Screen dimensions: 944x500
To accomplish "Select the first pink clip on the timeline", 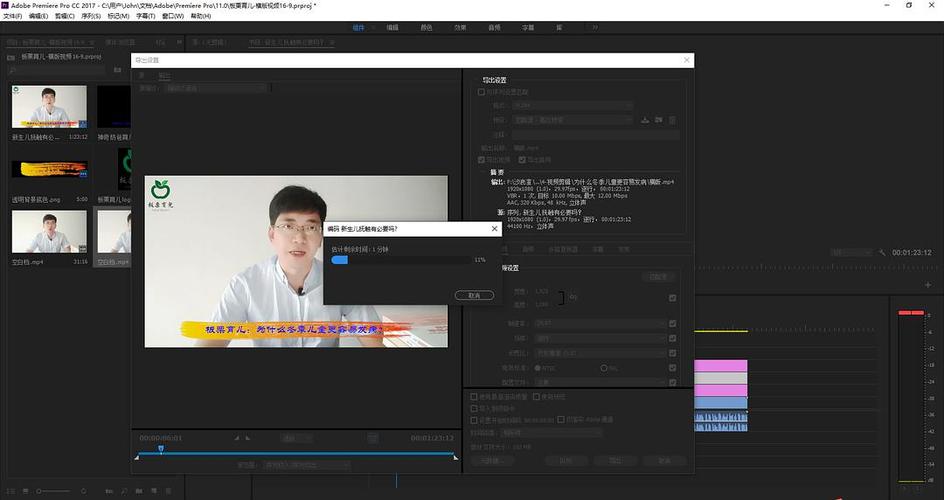I will pyautogui.click(x=721, y=366).
